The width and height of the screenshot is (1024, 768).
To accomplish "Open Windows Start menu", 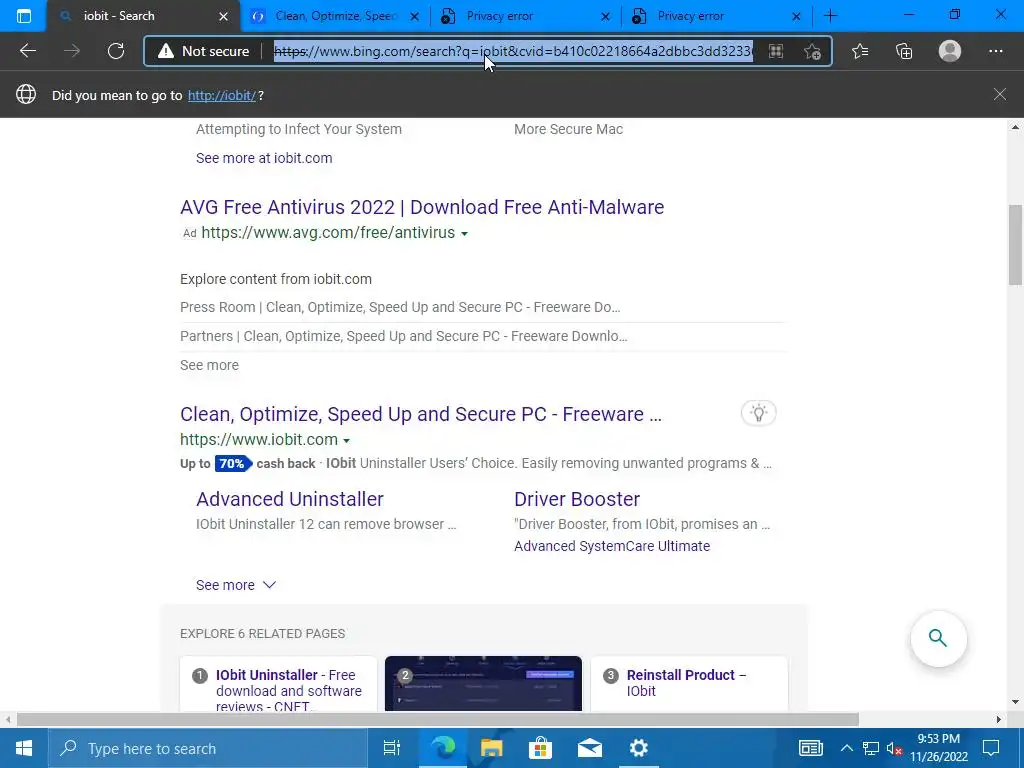I will coord(24,748).
